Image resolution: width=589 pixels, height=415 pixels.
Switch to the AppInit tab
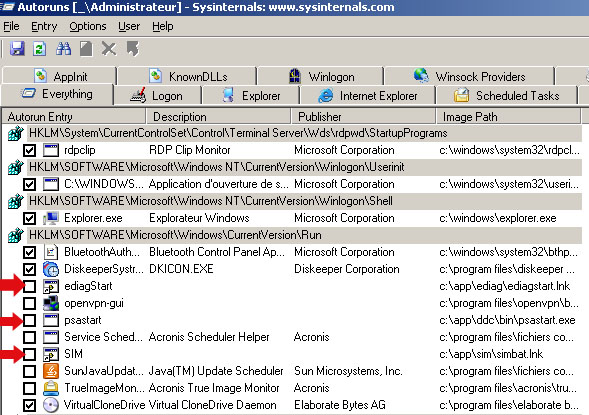pyautogui.click(x=59, y=76)
